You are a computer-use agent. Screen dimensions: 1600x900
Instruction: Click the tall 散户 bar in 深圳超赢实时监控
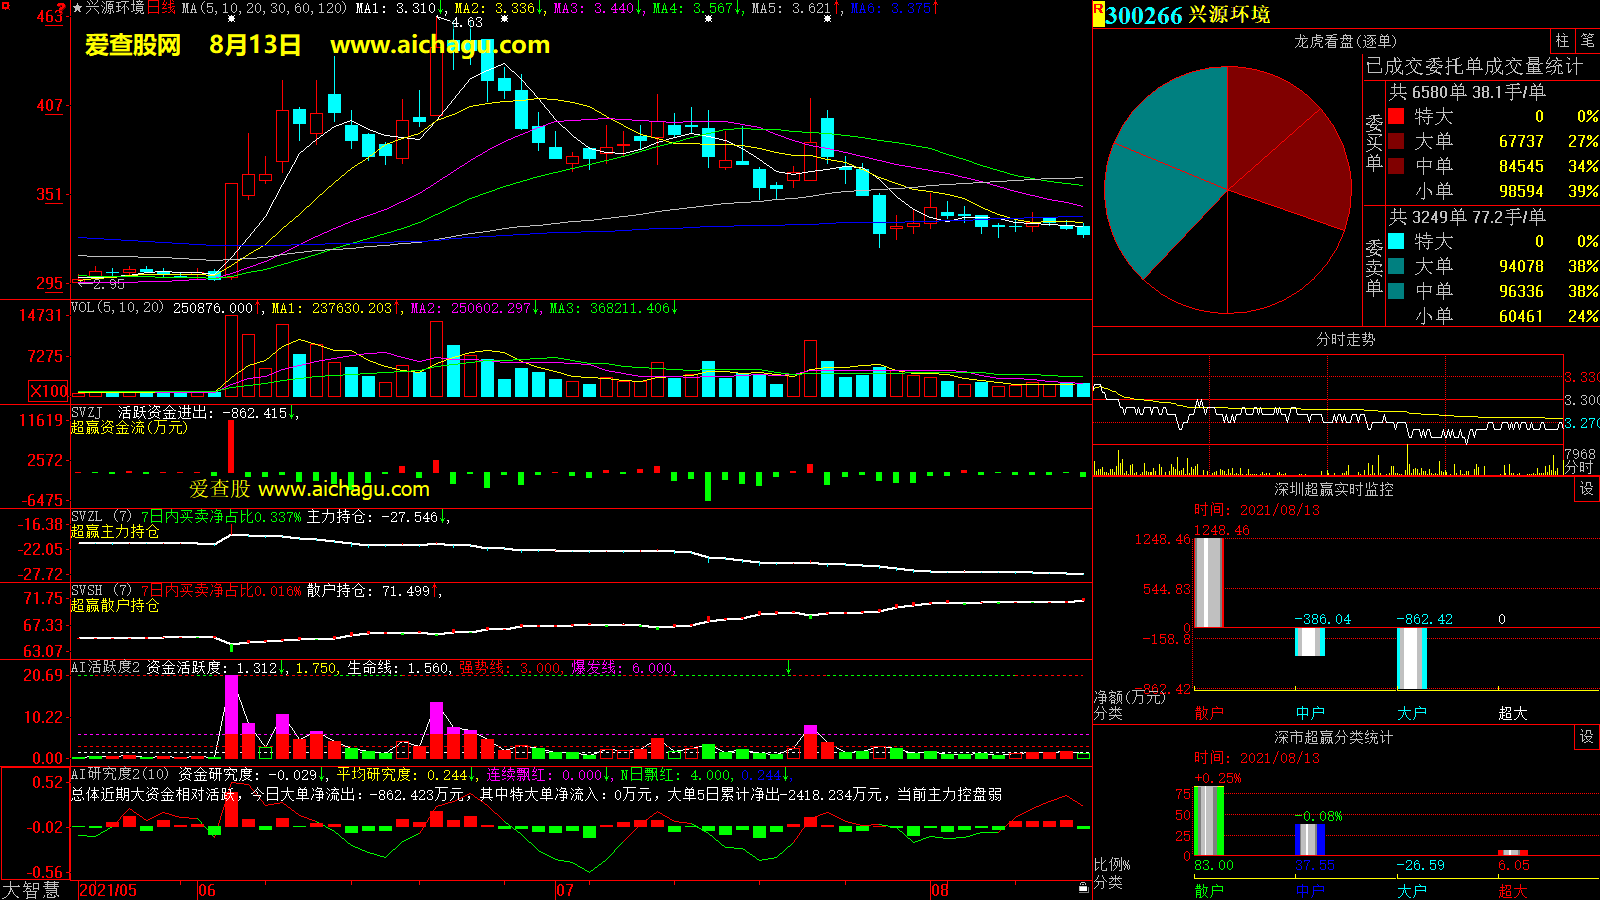tap(1208, 583)
